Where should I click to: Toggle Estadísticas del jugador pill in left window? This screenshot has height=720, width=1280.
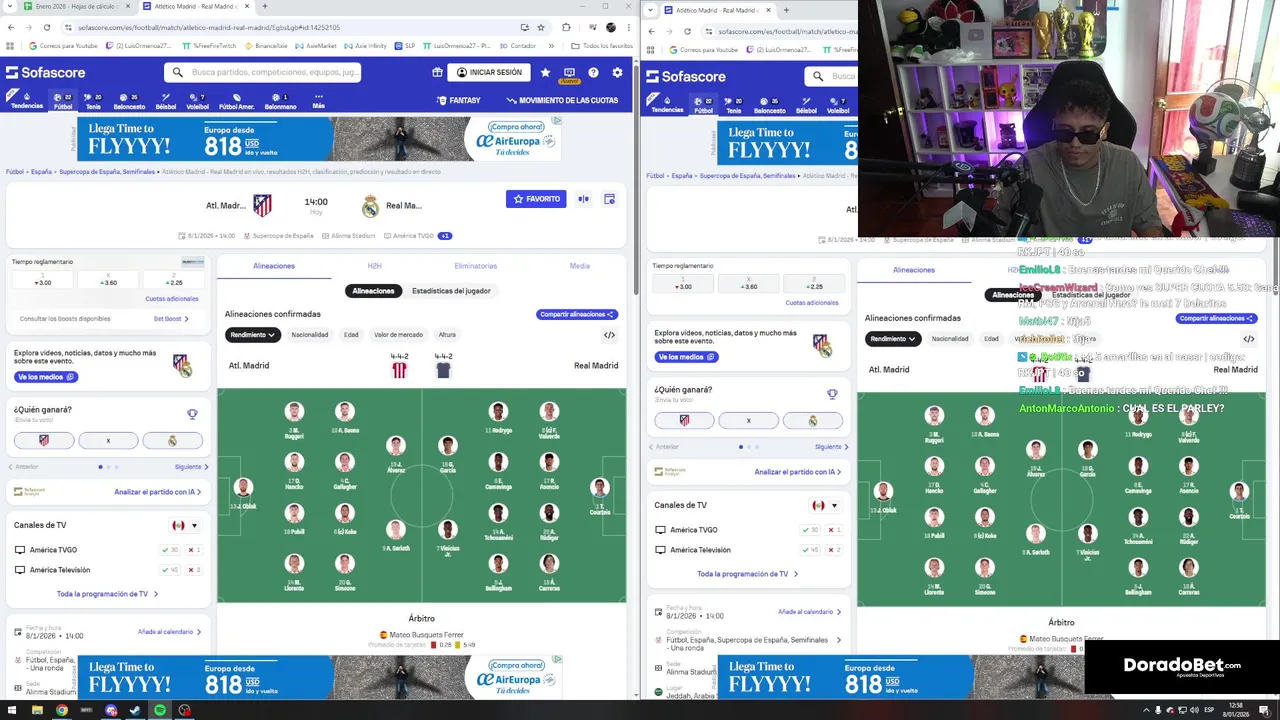coord(451,291)
